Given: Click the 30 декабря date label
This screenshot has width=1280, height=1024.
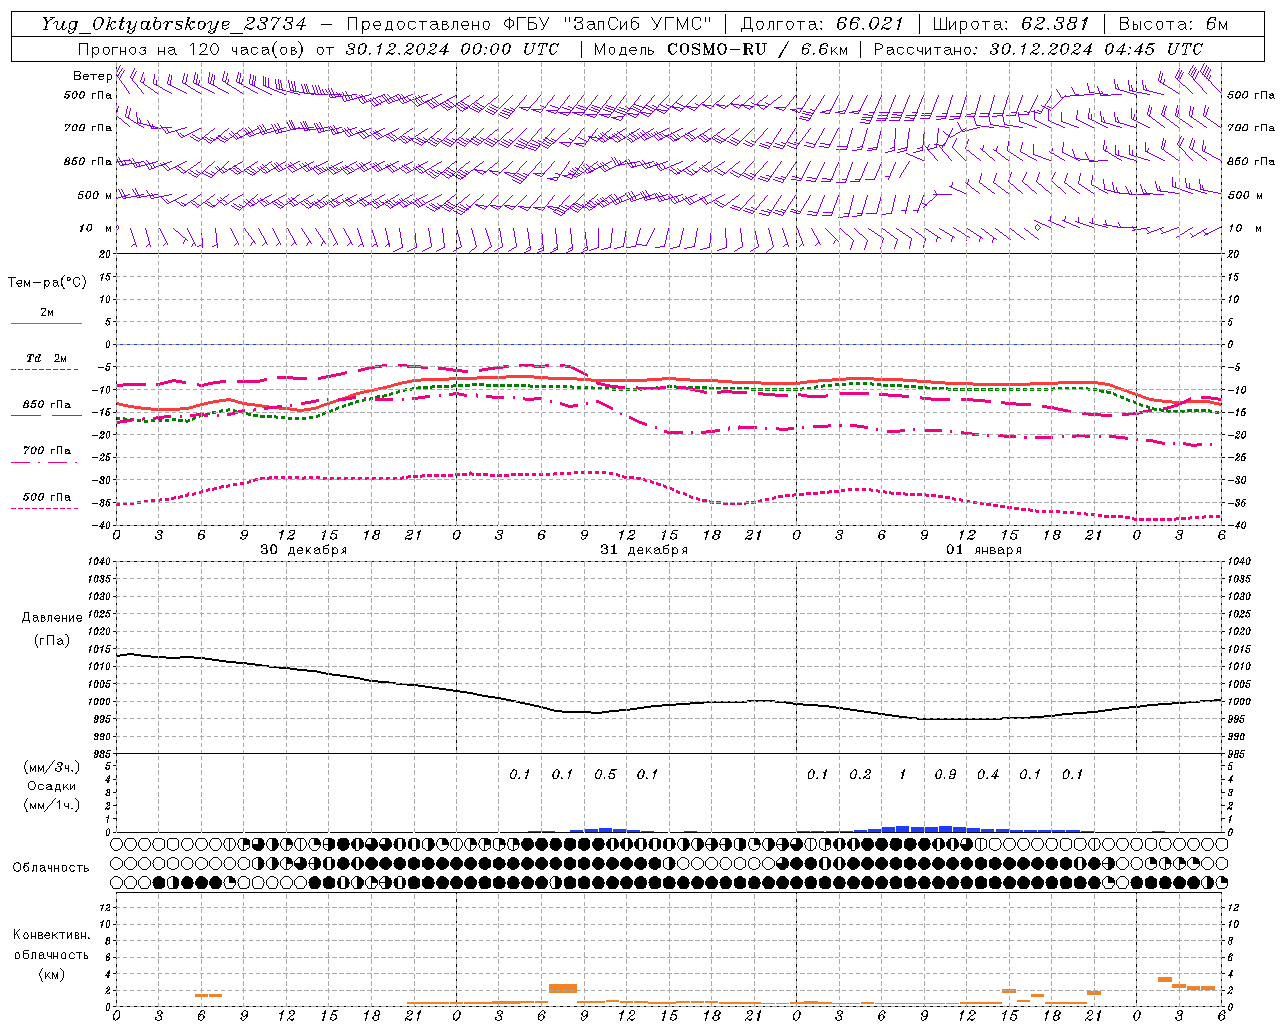Looking at the screenshot, I should (304, 550).
